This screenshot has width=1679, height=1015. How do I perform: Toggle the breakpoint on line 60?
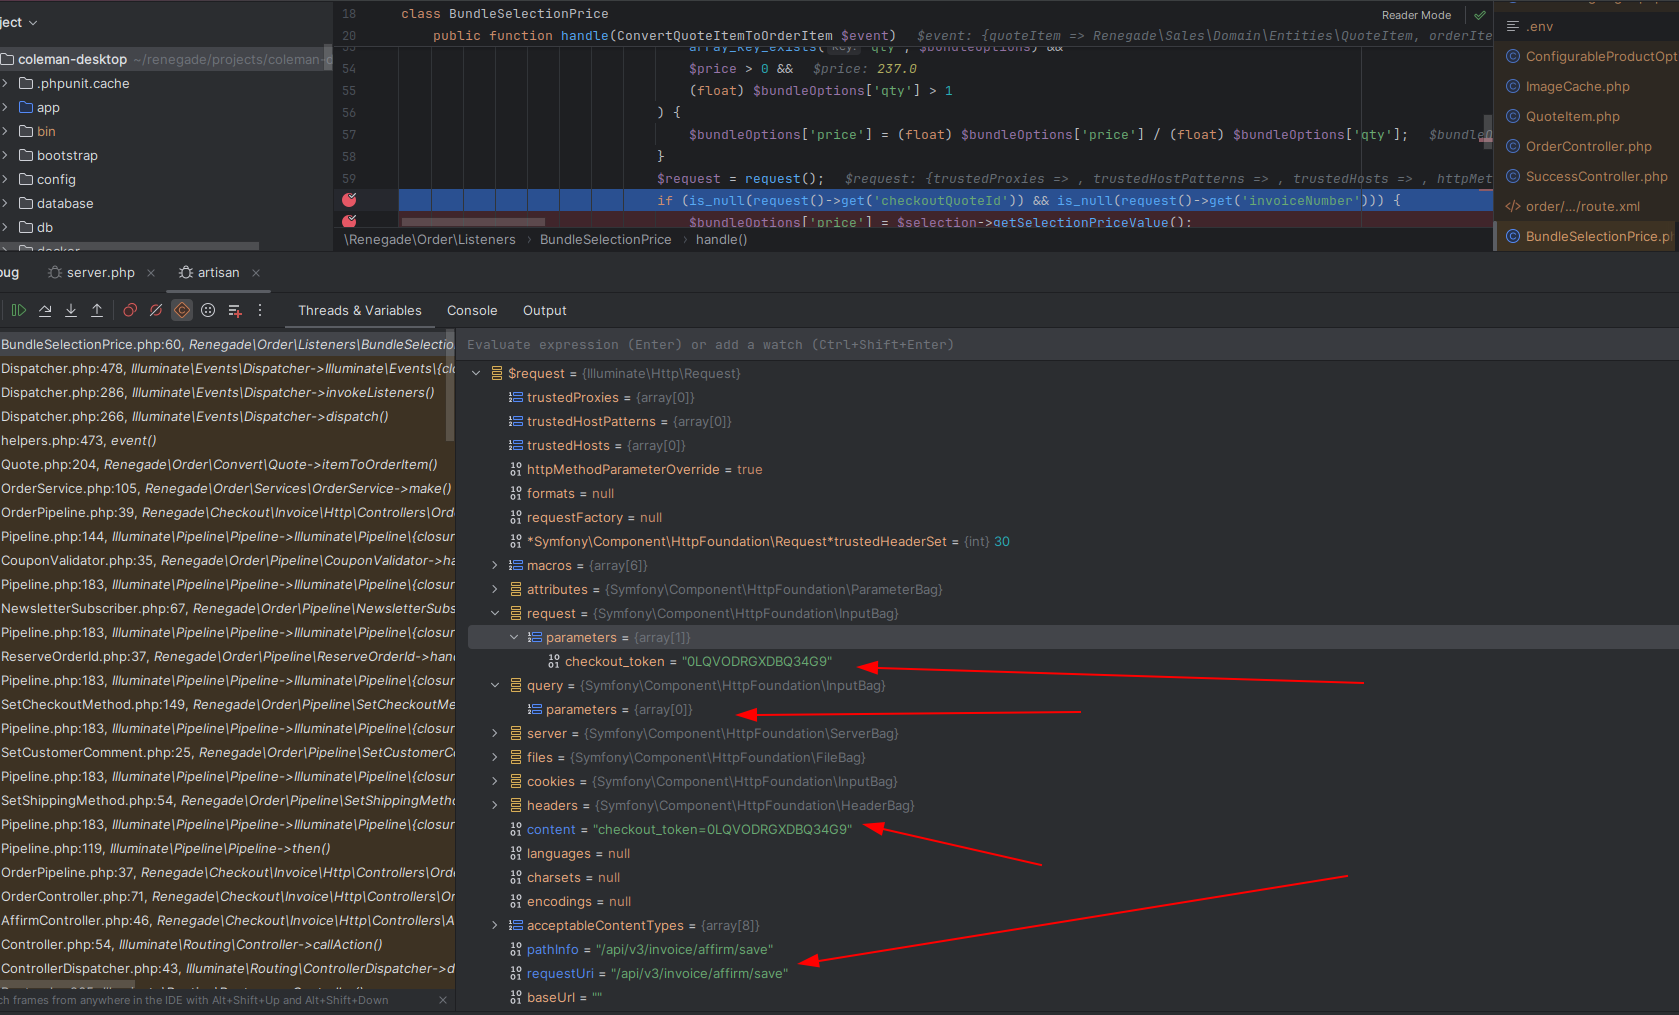[349, 200]
